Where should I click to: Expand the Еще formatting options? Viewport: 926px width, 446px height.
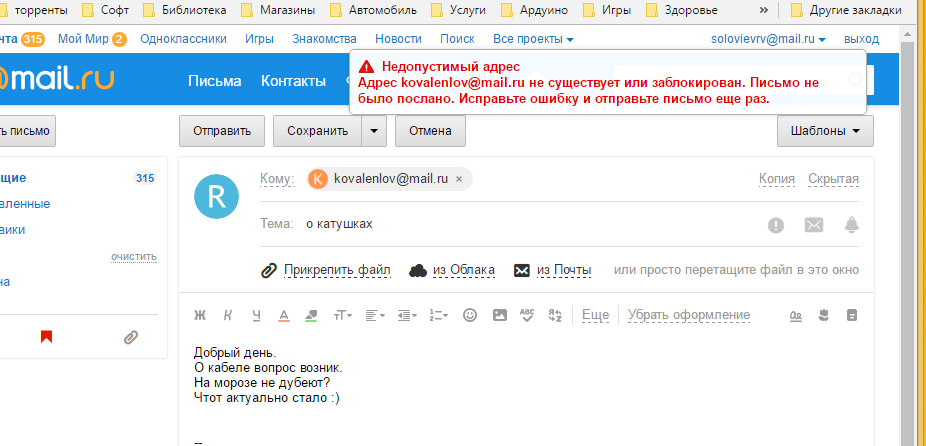595,315
